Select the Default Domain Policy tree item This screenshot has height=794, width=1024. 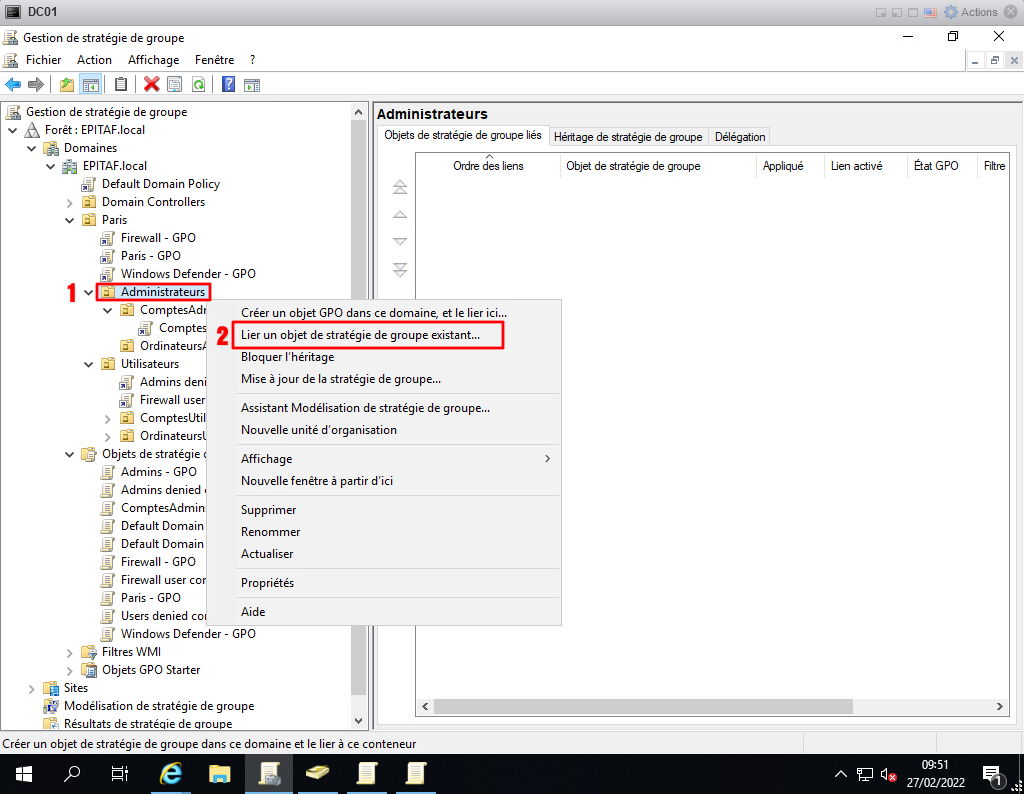160,184
